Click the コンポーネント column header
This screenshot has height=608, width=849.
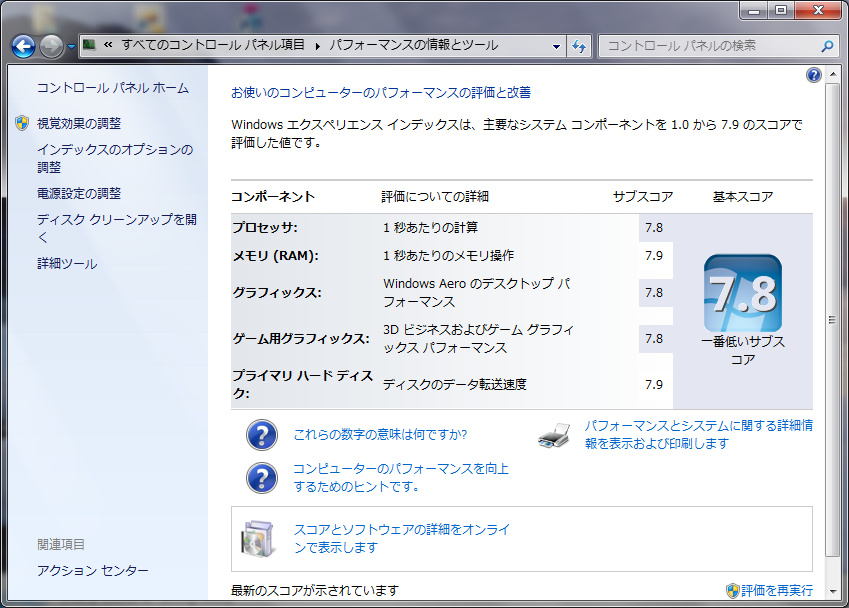click(x=273, y=197)
